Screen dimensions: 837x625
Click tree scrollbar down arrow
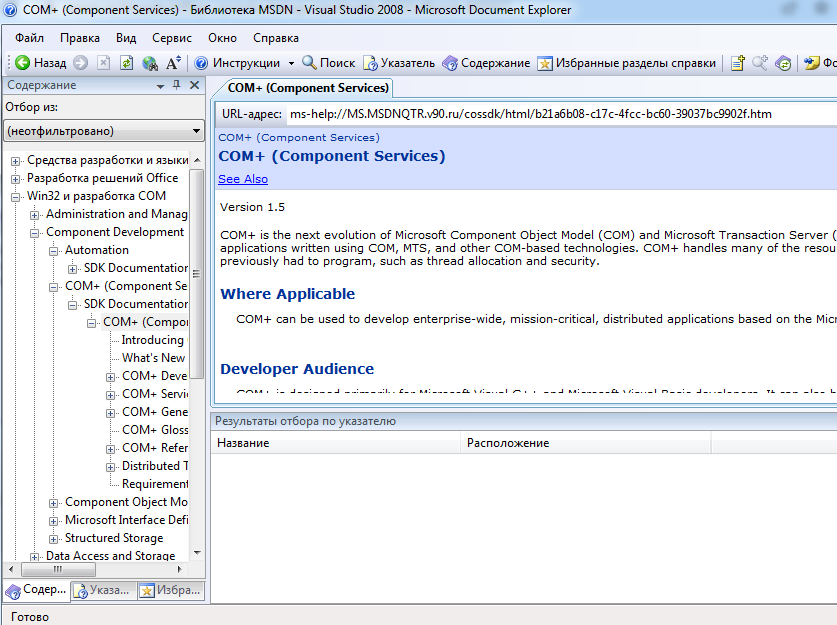[197, 553]
